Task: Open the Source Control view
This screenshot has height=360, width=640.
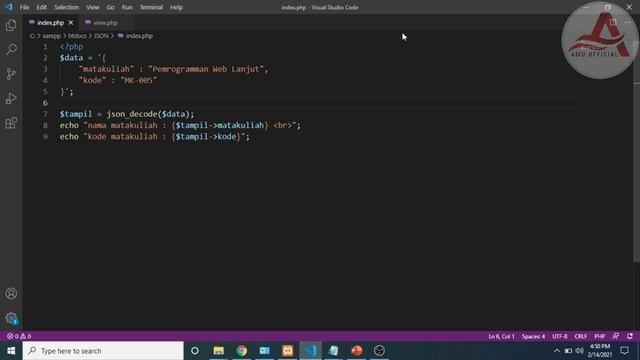Action: [x=11, y=74]
